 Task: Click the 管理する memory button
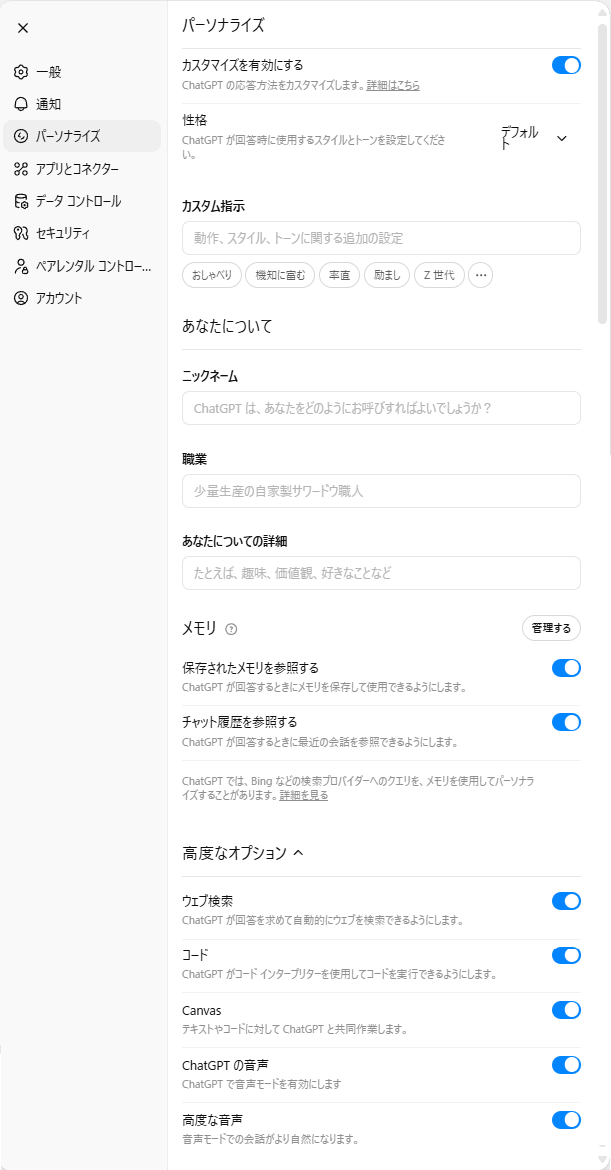[551, 628]
